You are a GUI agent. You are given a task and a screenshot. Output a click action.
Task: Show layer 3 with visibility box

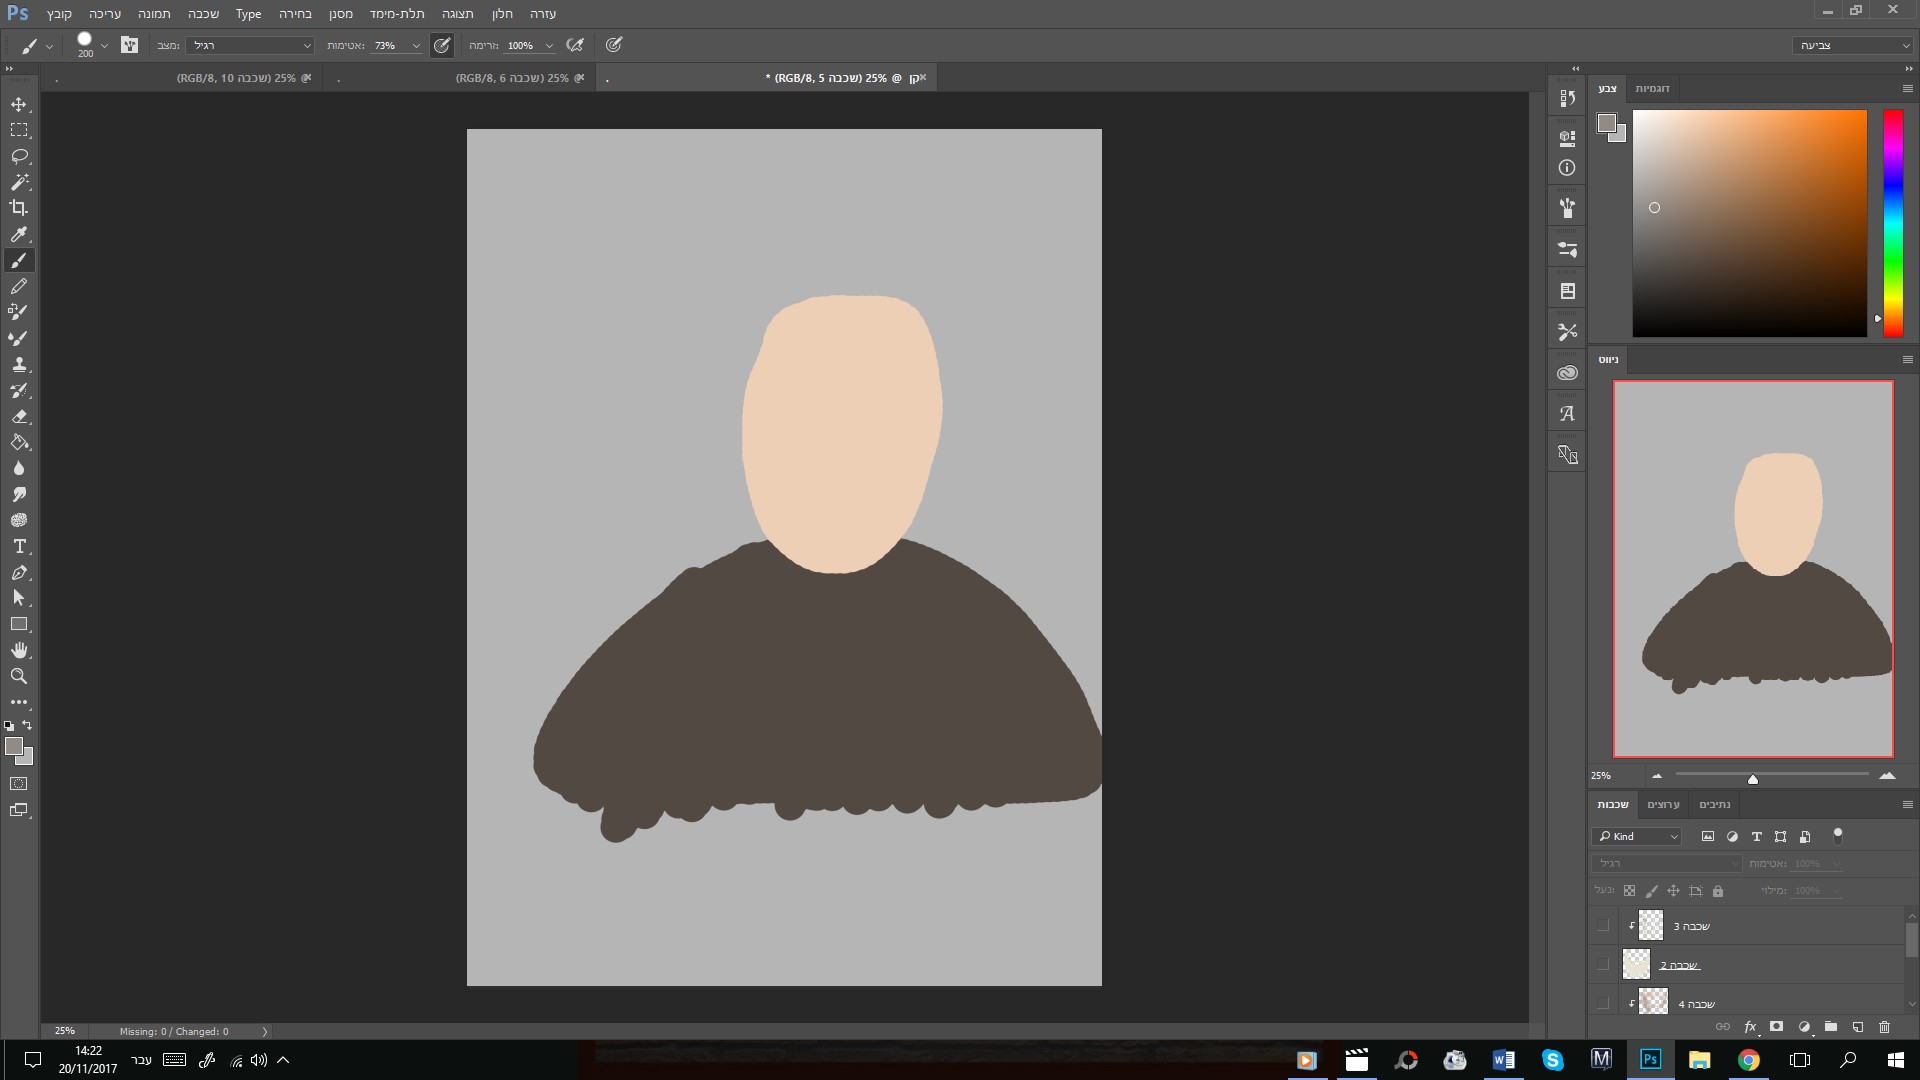tap(1603, 926)
